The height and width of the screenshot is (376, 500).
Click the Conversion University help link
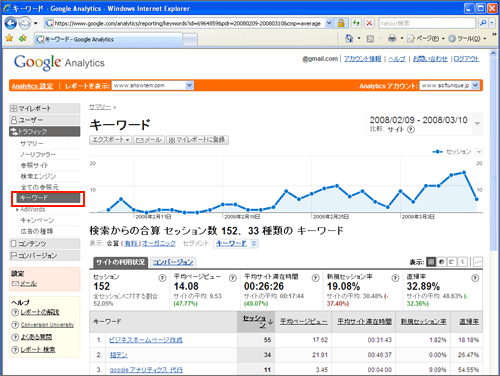point(47,325)
